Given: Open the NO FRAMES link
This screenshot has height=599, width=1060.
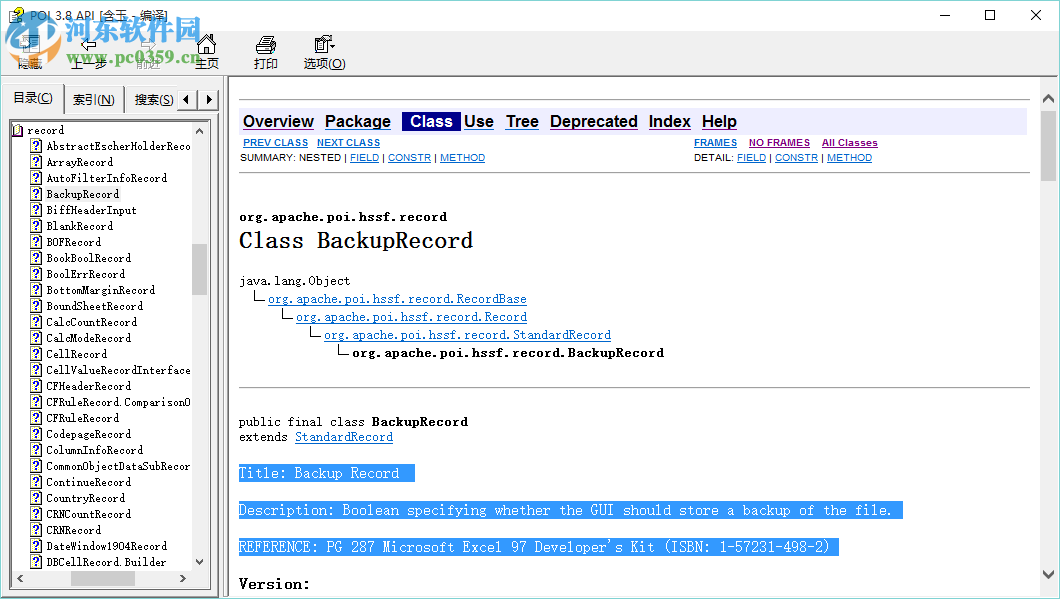Looking at the screenshot, I should click(779, 143).
